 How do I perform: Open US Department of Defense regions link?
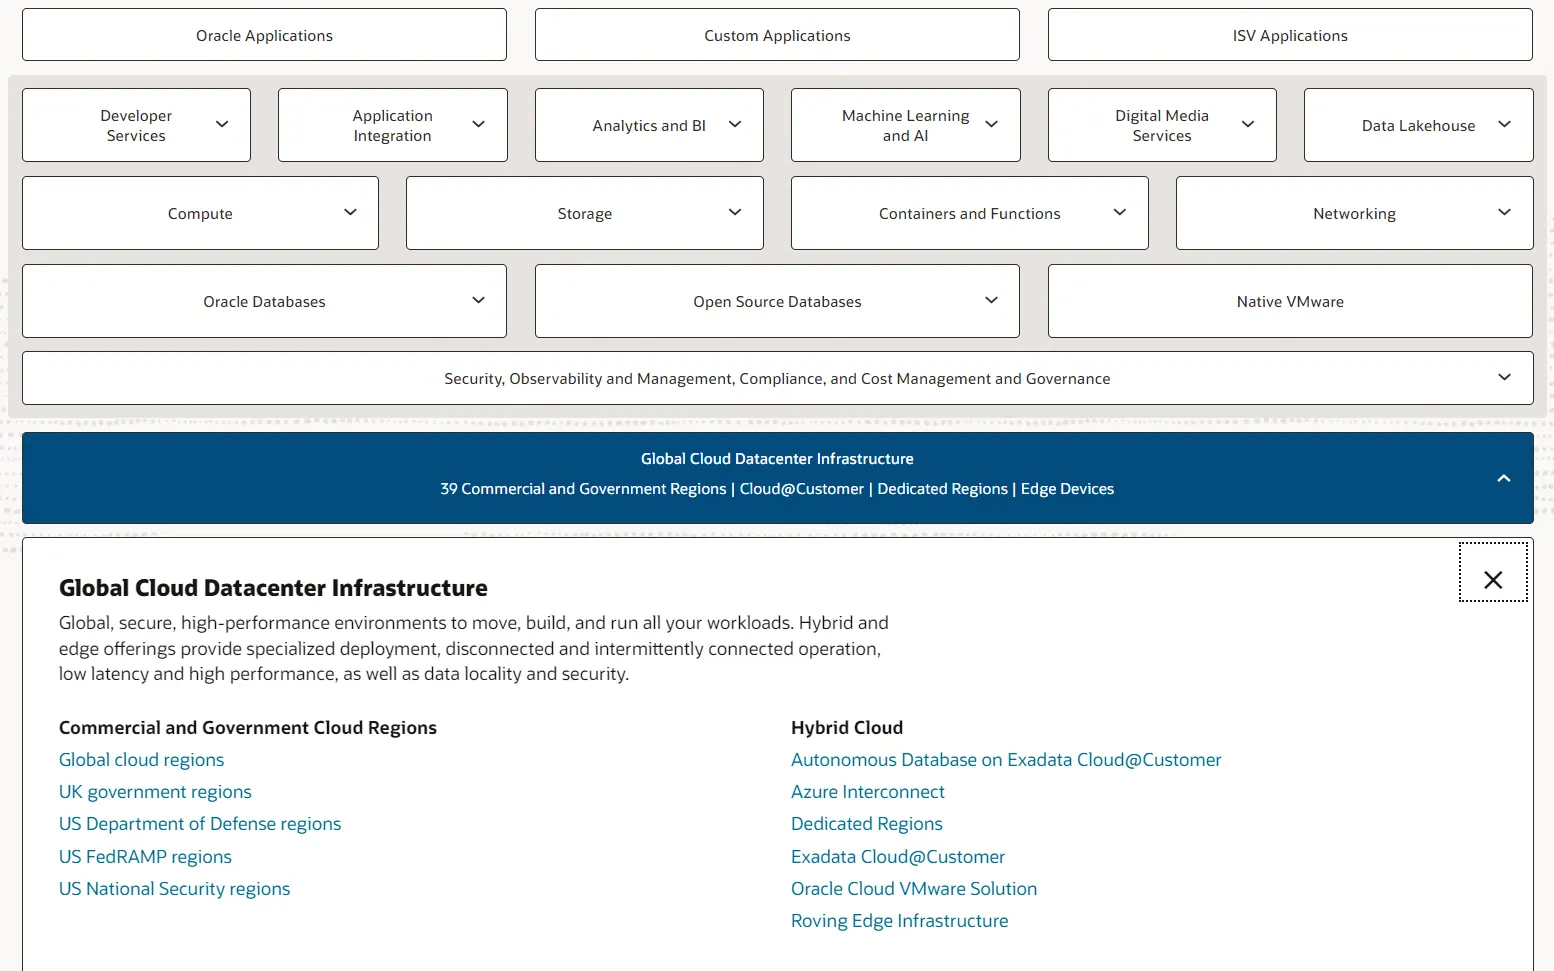click(x=200, y=824)
